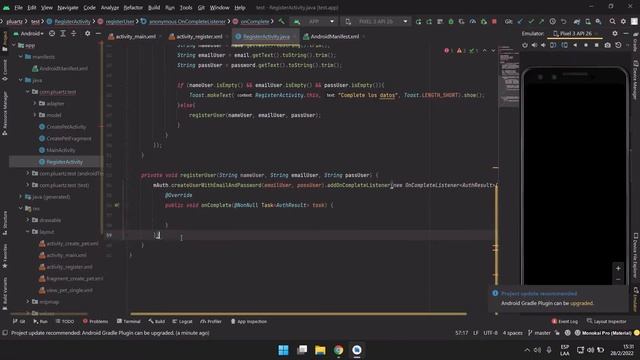Open Search Everywhere magnifier icon
640x360 pixels.
click(612, 21)
